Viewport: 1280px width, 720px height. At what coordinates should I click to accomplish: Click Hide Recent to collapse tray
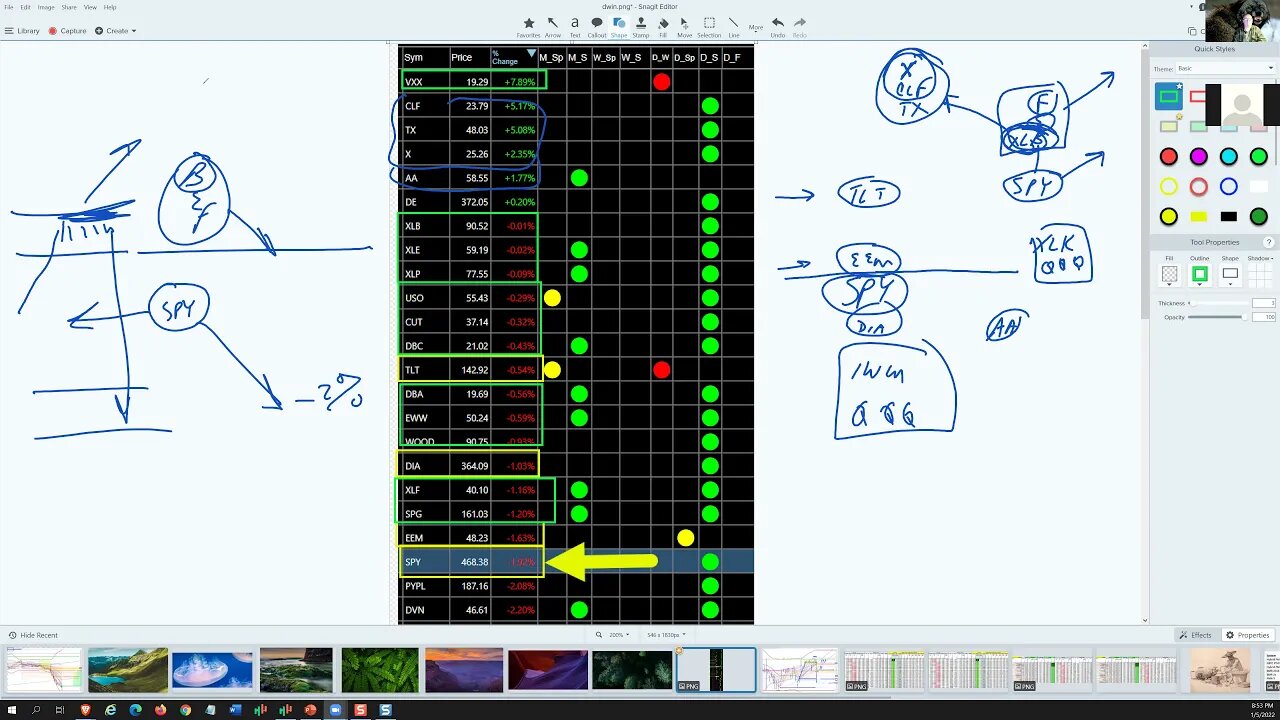[x=33, y=635]
